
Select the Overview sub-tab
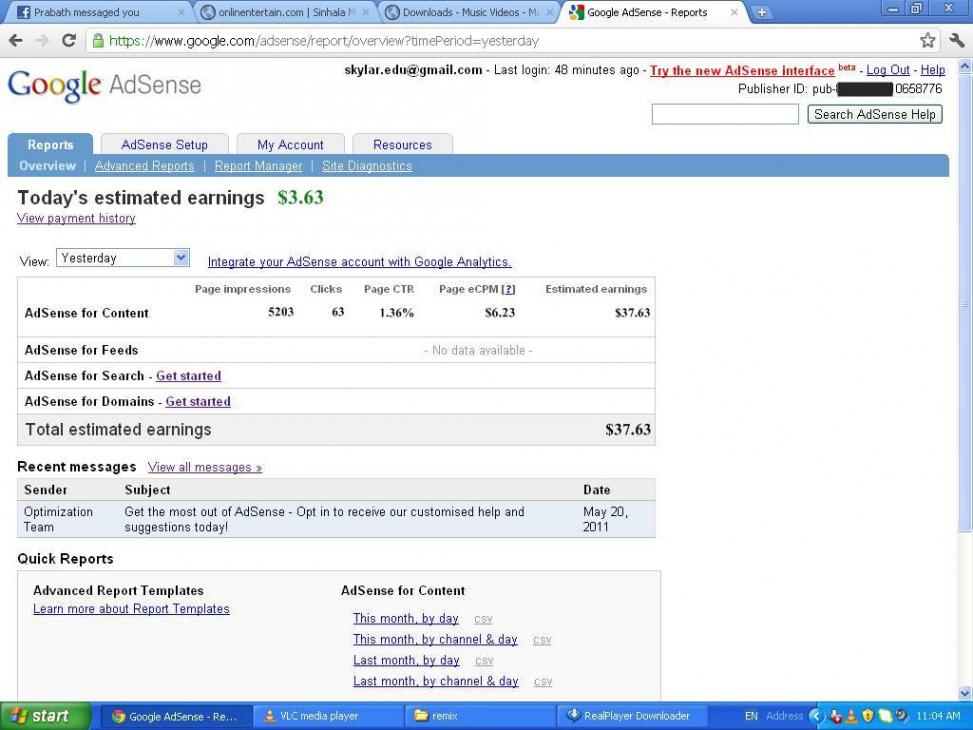click(47, 166)
